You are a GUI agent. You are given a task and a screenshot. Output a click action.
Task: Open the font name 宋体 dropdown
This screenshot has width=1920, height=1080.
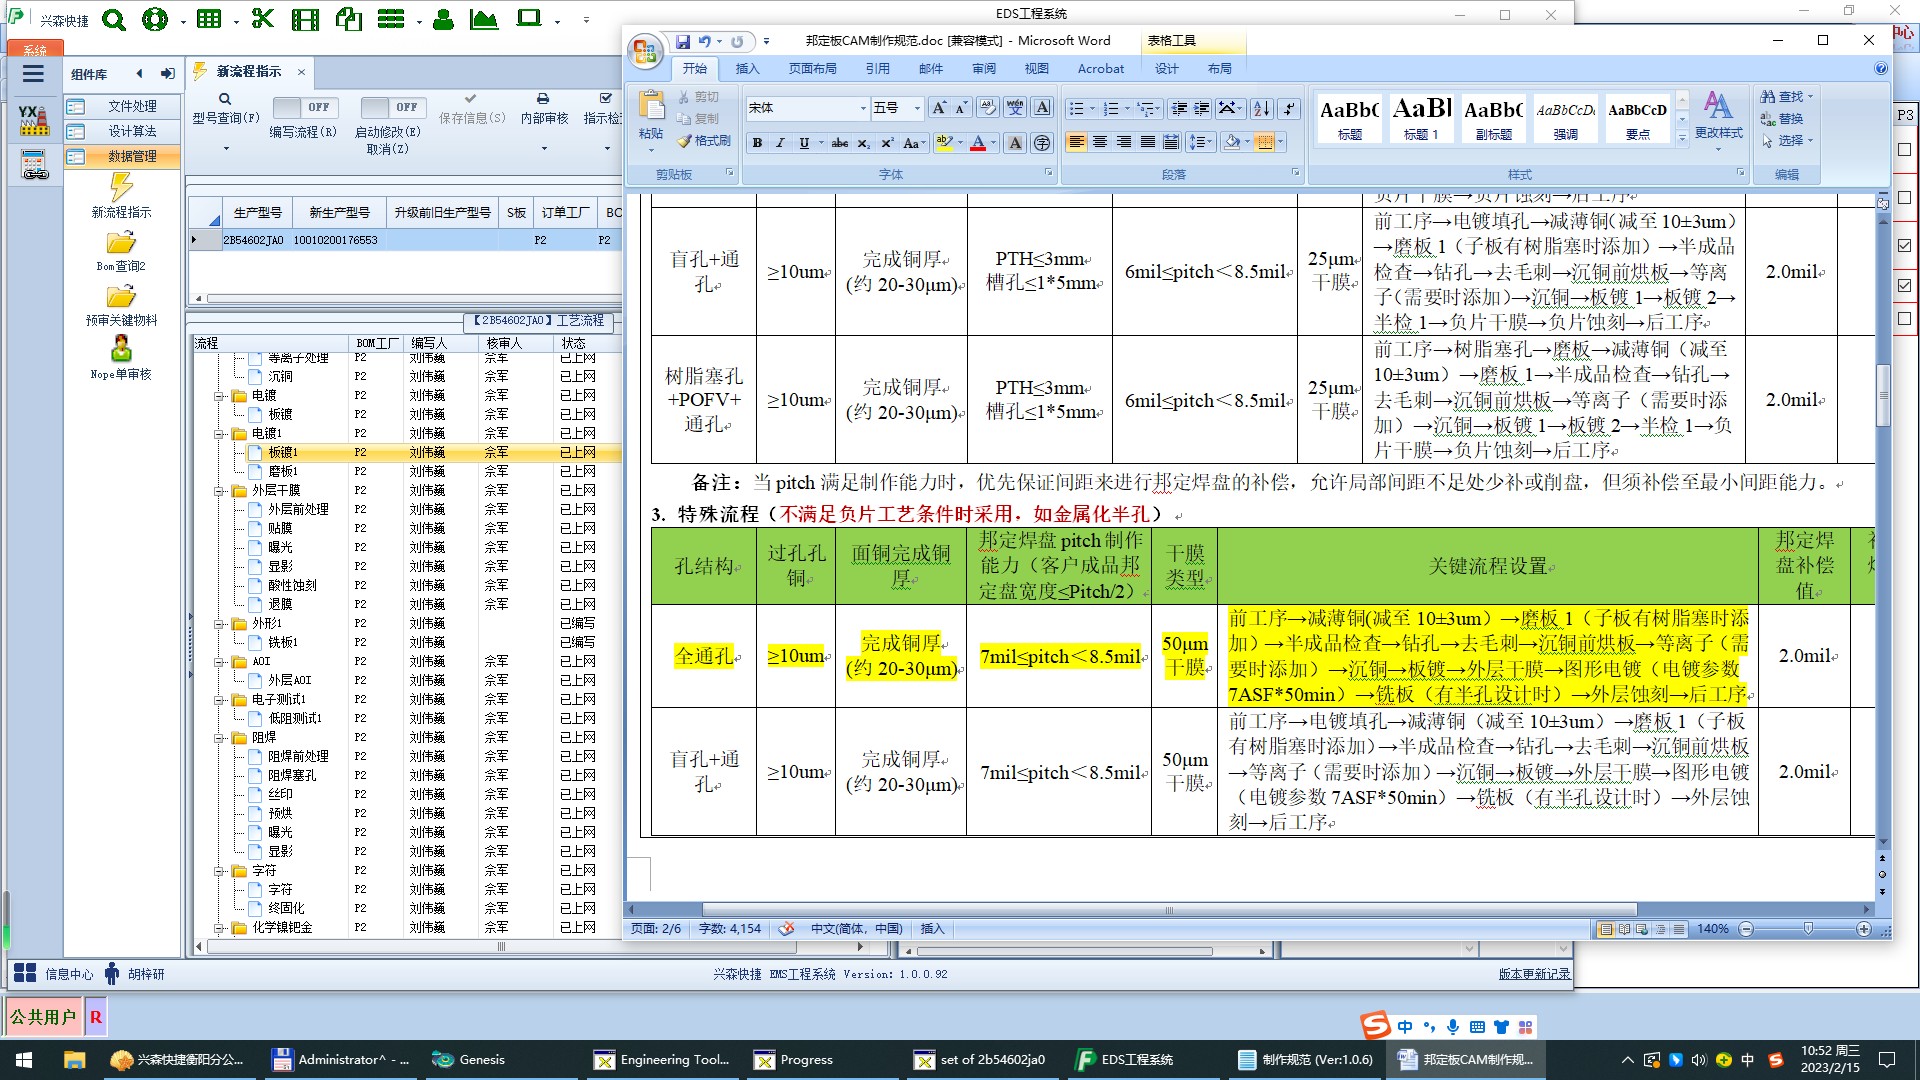coord(863,108)
